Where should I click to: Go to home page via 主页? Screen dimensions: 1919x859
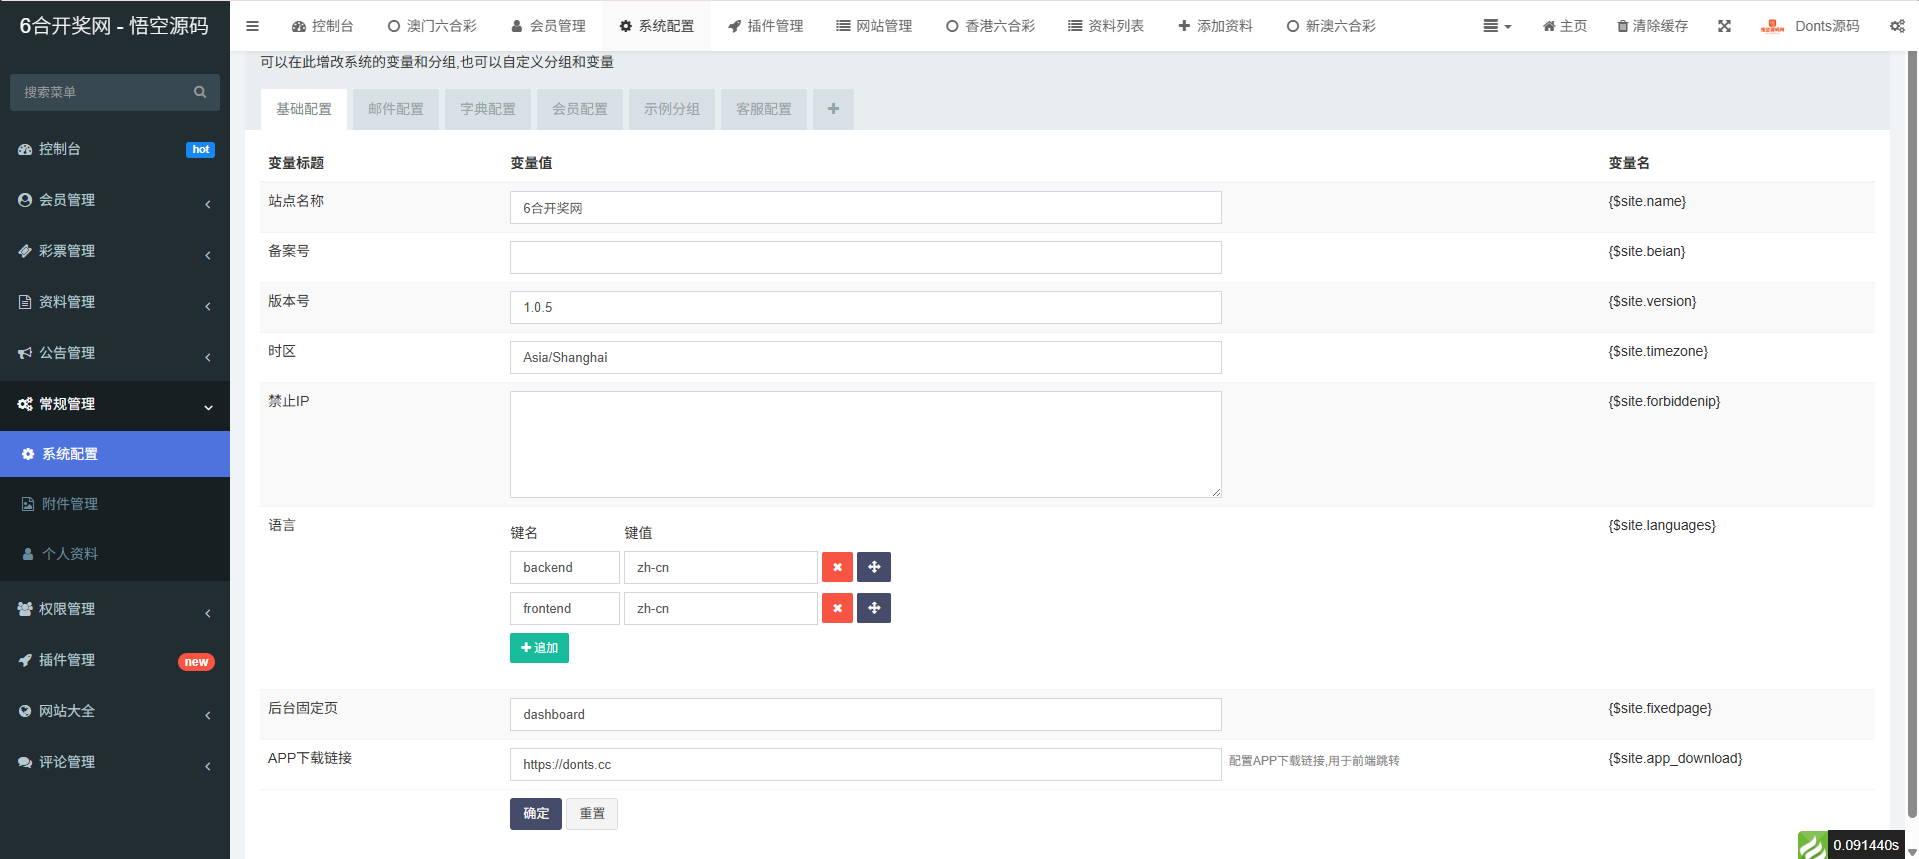(x=1565, y=26)
